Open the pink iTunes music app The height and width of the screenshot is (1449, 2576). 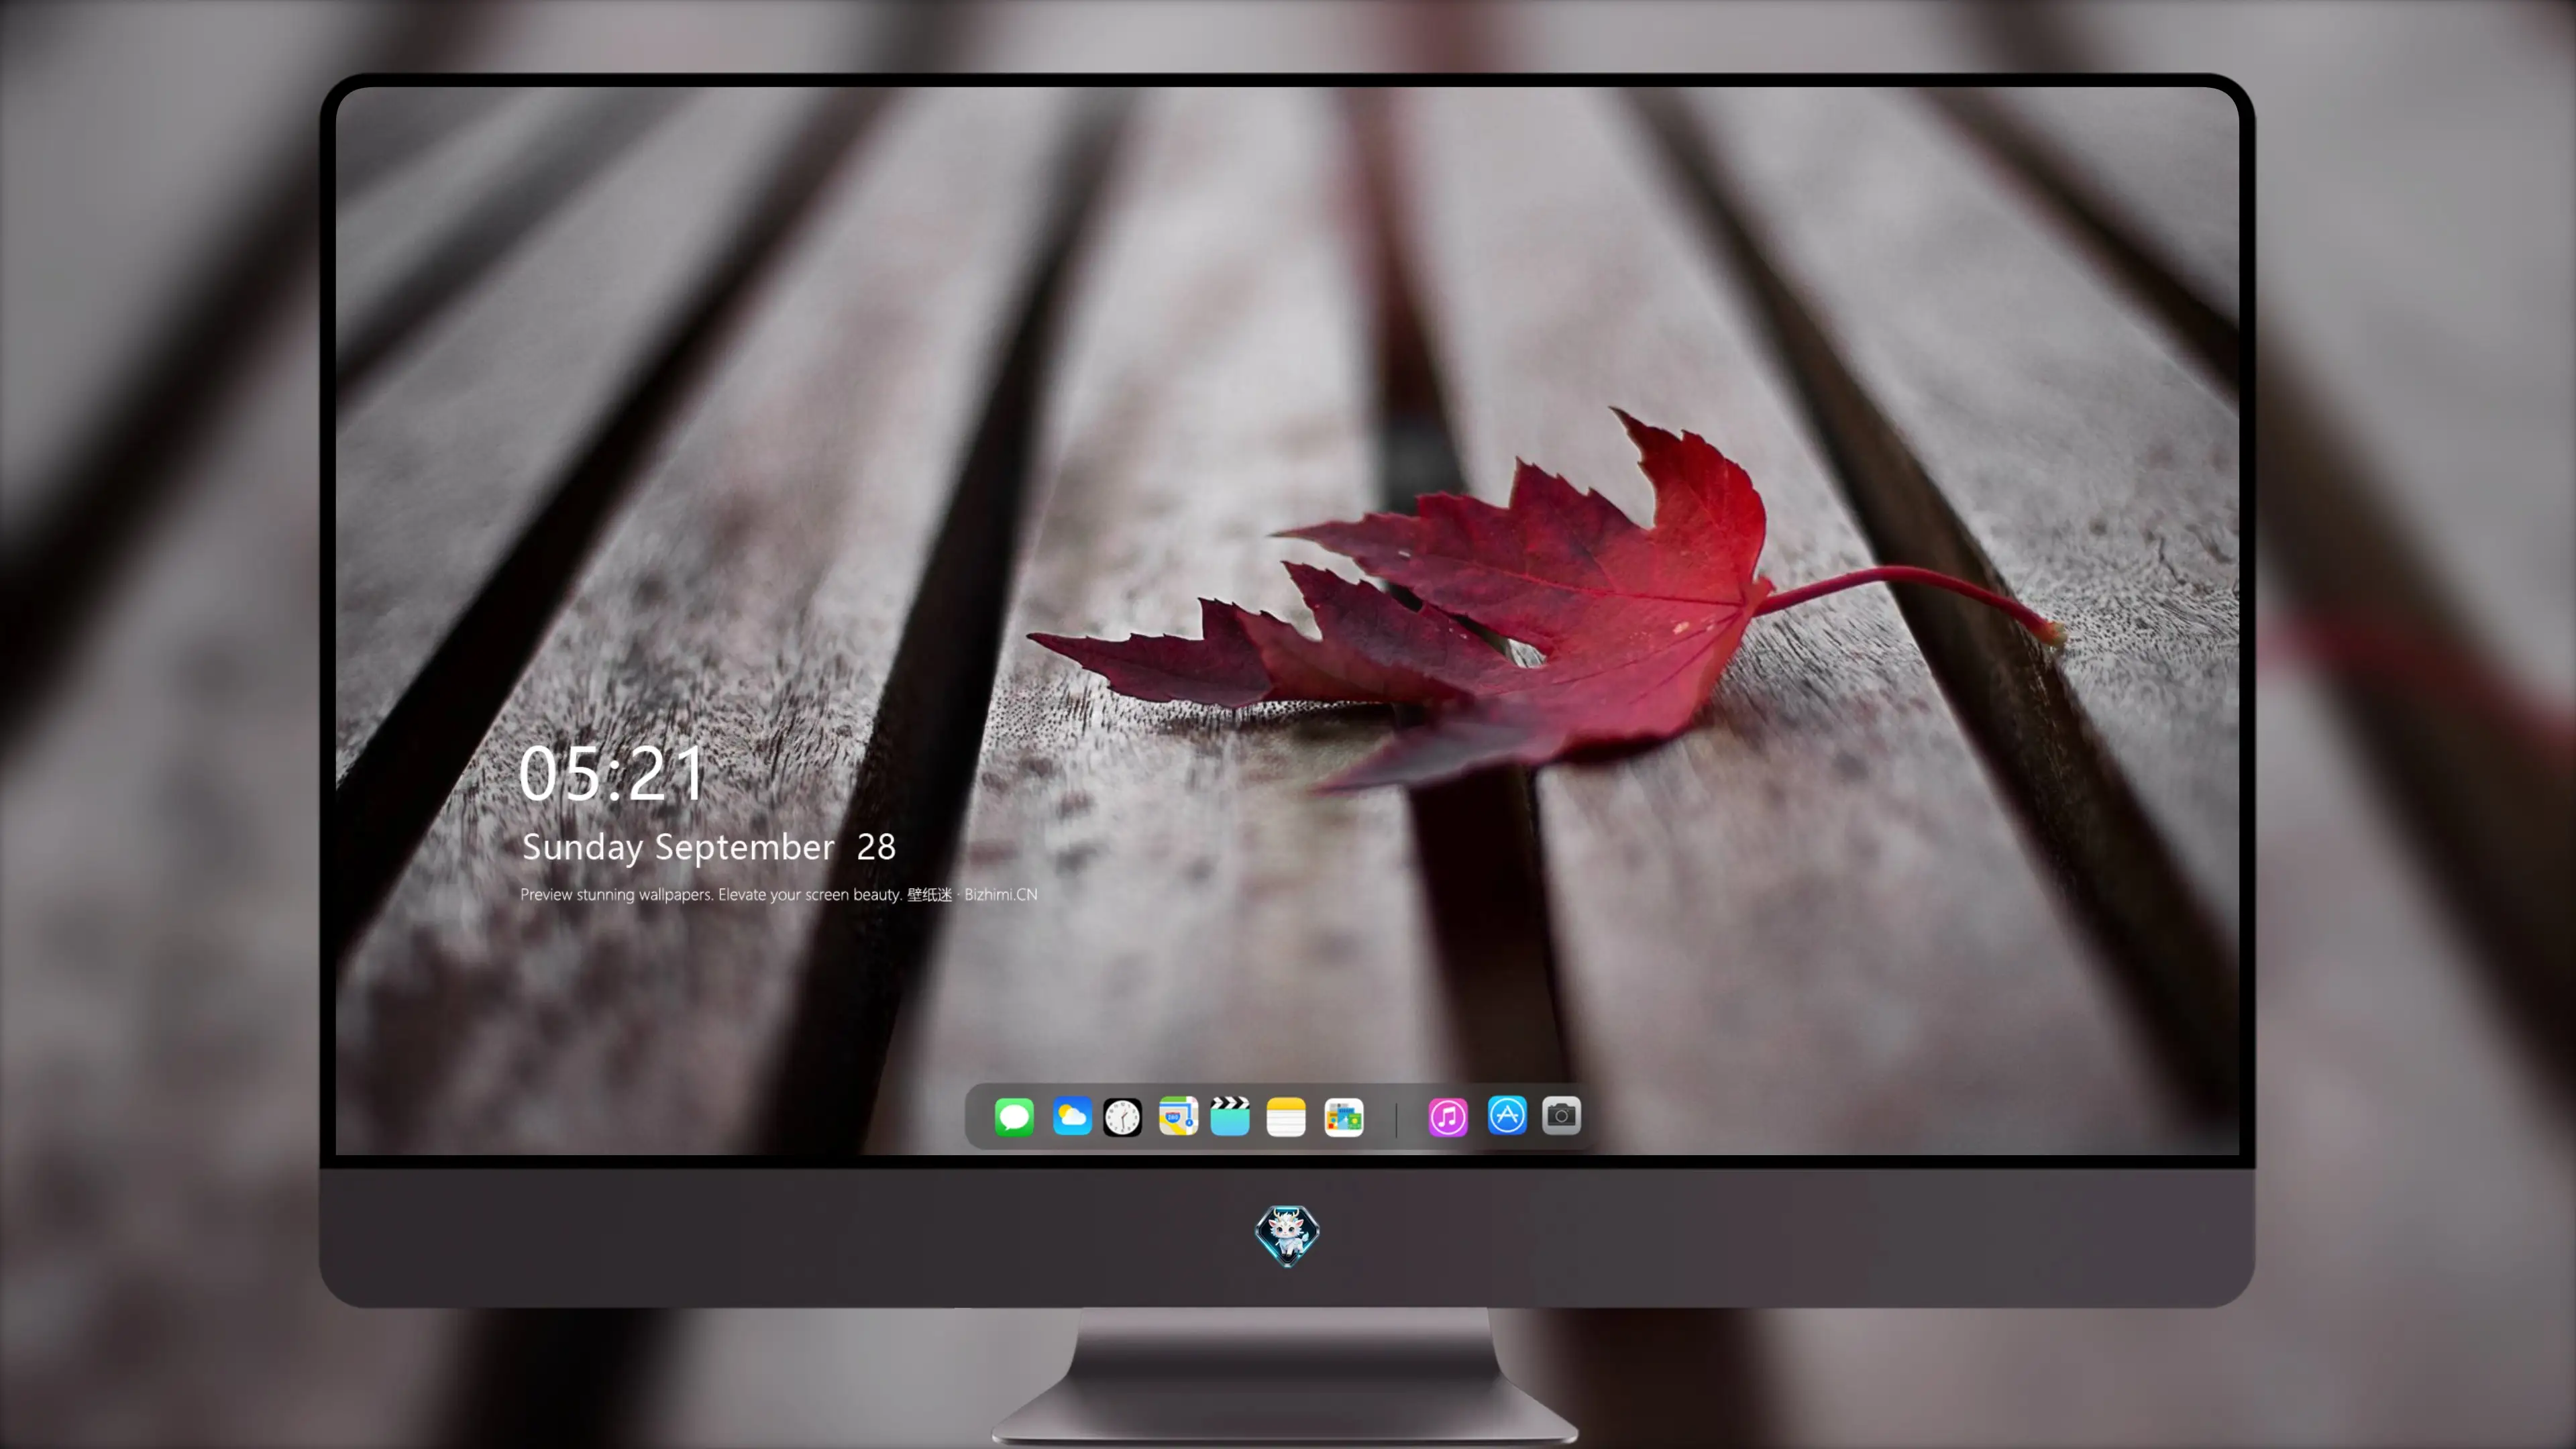pyautogui.click(x=1448, y=1117)
